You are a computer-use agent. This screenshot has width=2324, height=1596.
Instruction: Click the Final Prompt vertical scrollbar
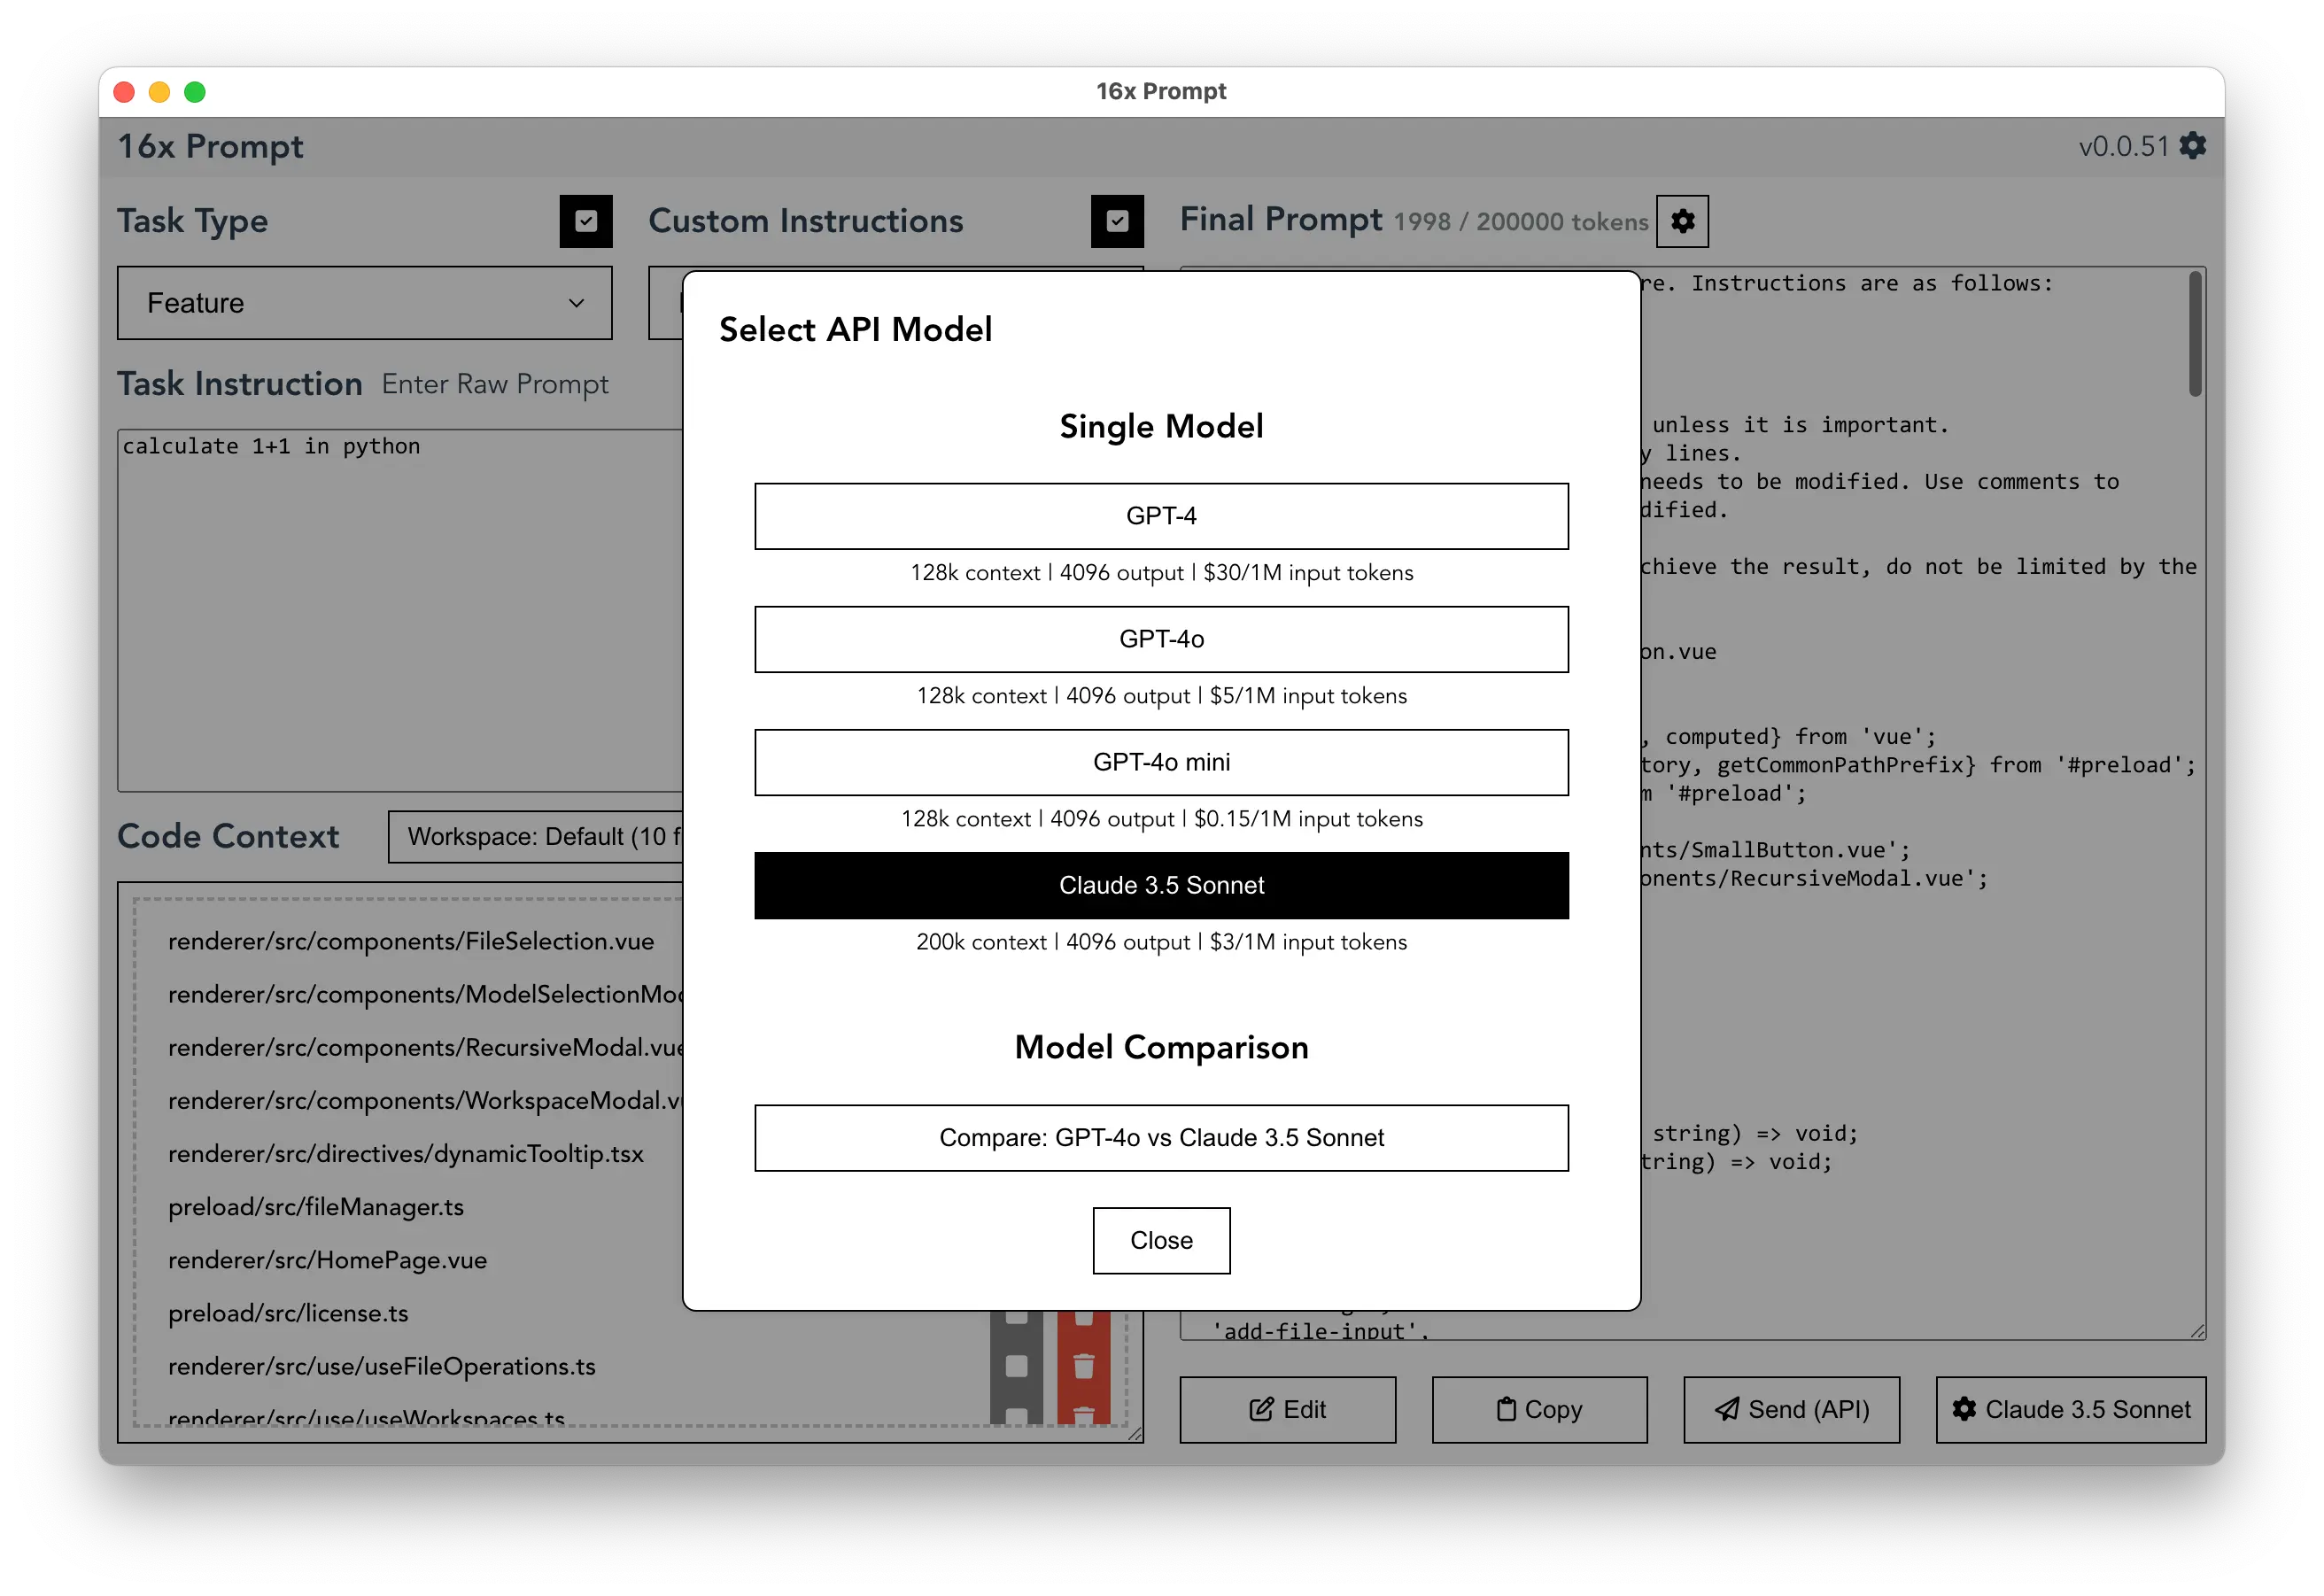point(2195,334)
